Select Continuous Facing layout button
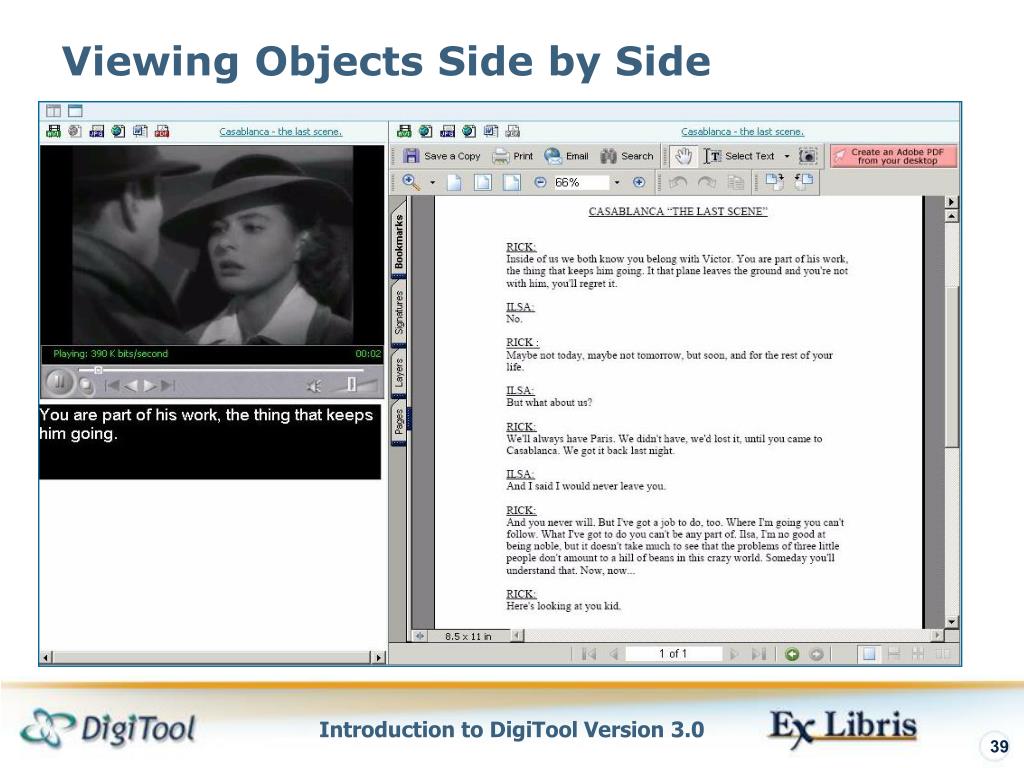 pyautogui.click(x=918, y=654)
